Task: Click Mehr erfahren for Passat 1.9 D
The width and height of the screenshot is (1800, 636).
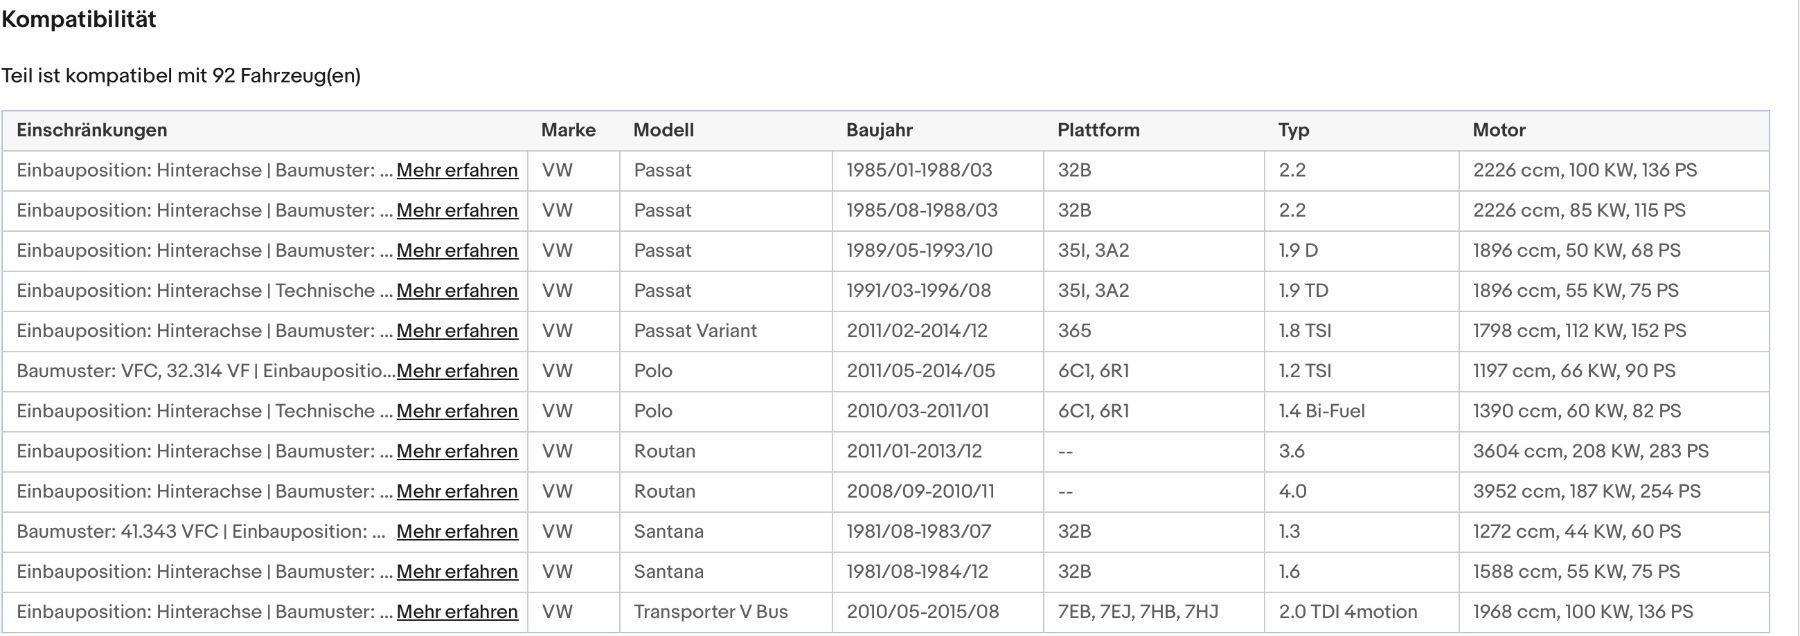Action: (457, 250)
